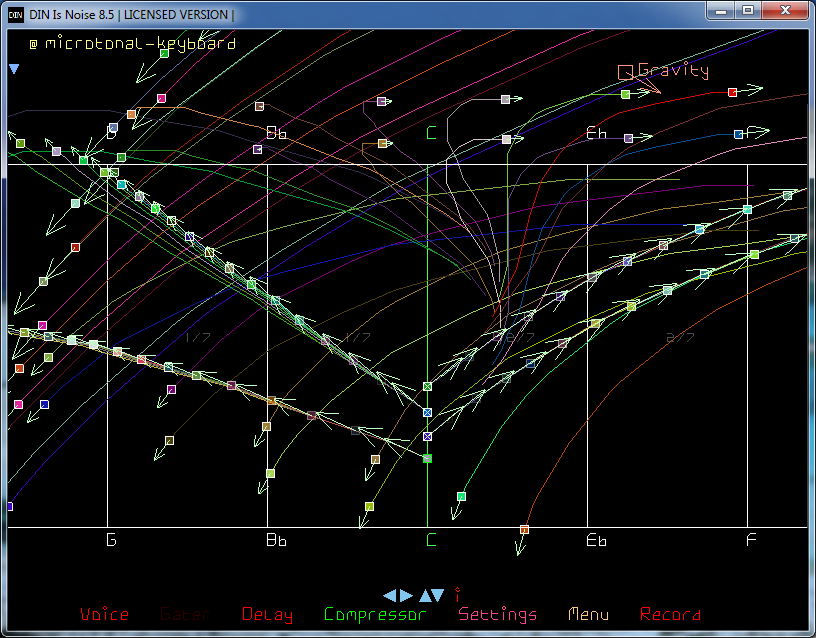Click the left scroll arrow at the bottom
The height and width of the screenshot is (638, 816).
tap(390, 595)
